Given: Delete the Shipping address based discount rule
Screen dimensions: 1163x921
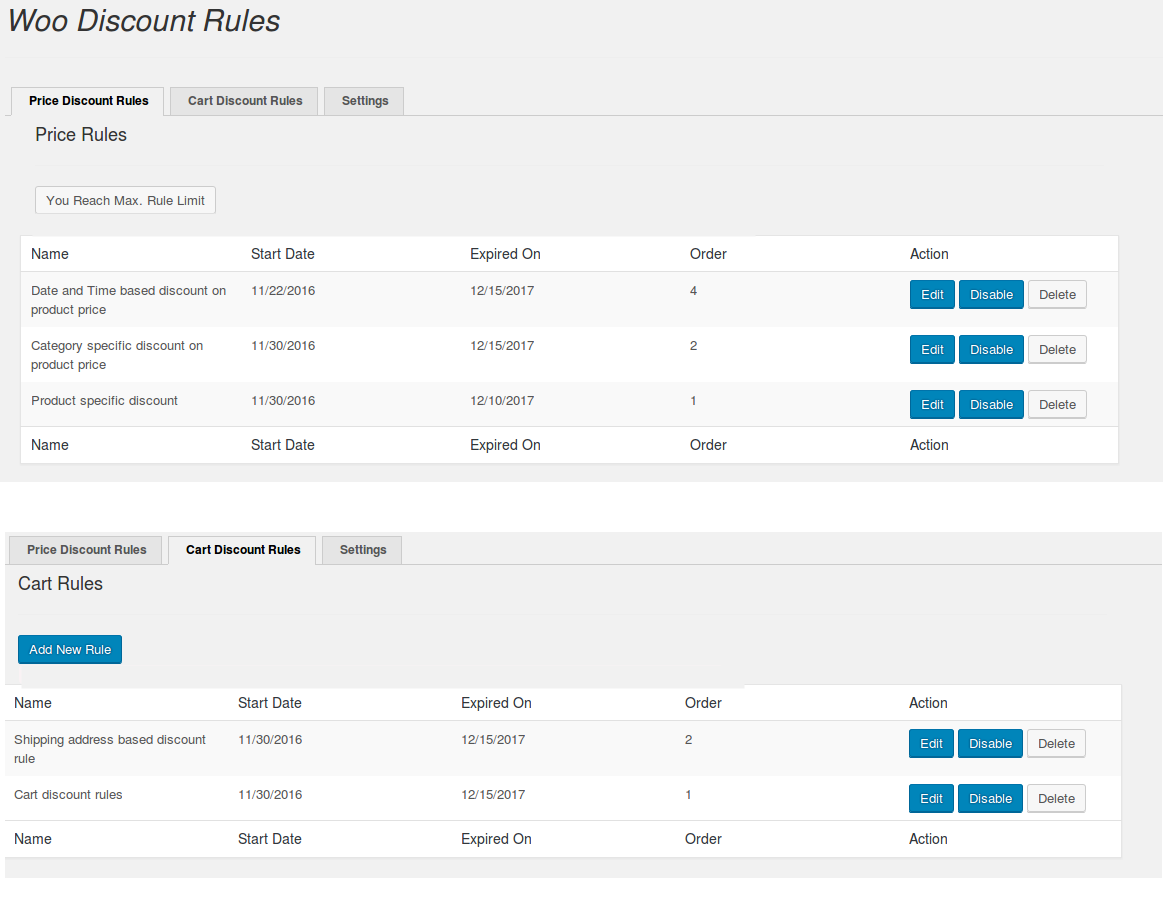Looking at the screenshot, I should point(1056,744).
